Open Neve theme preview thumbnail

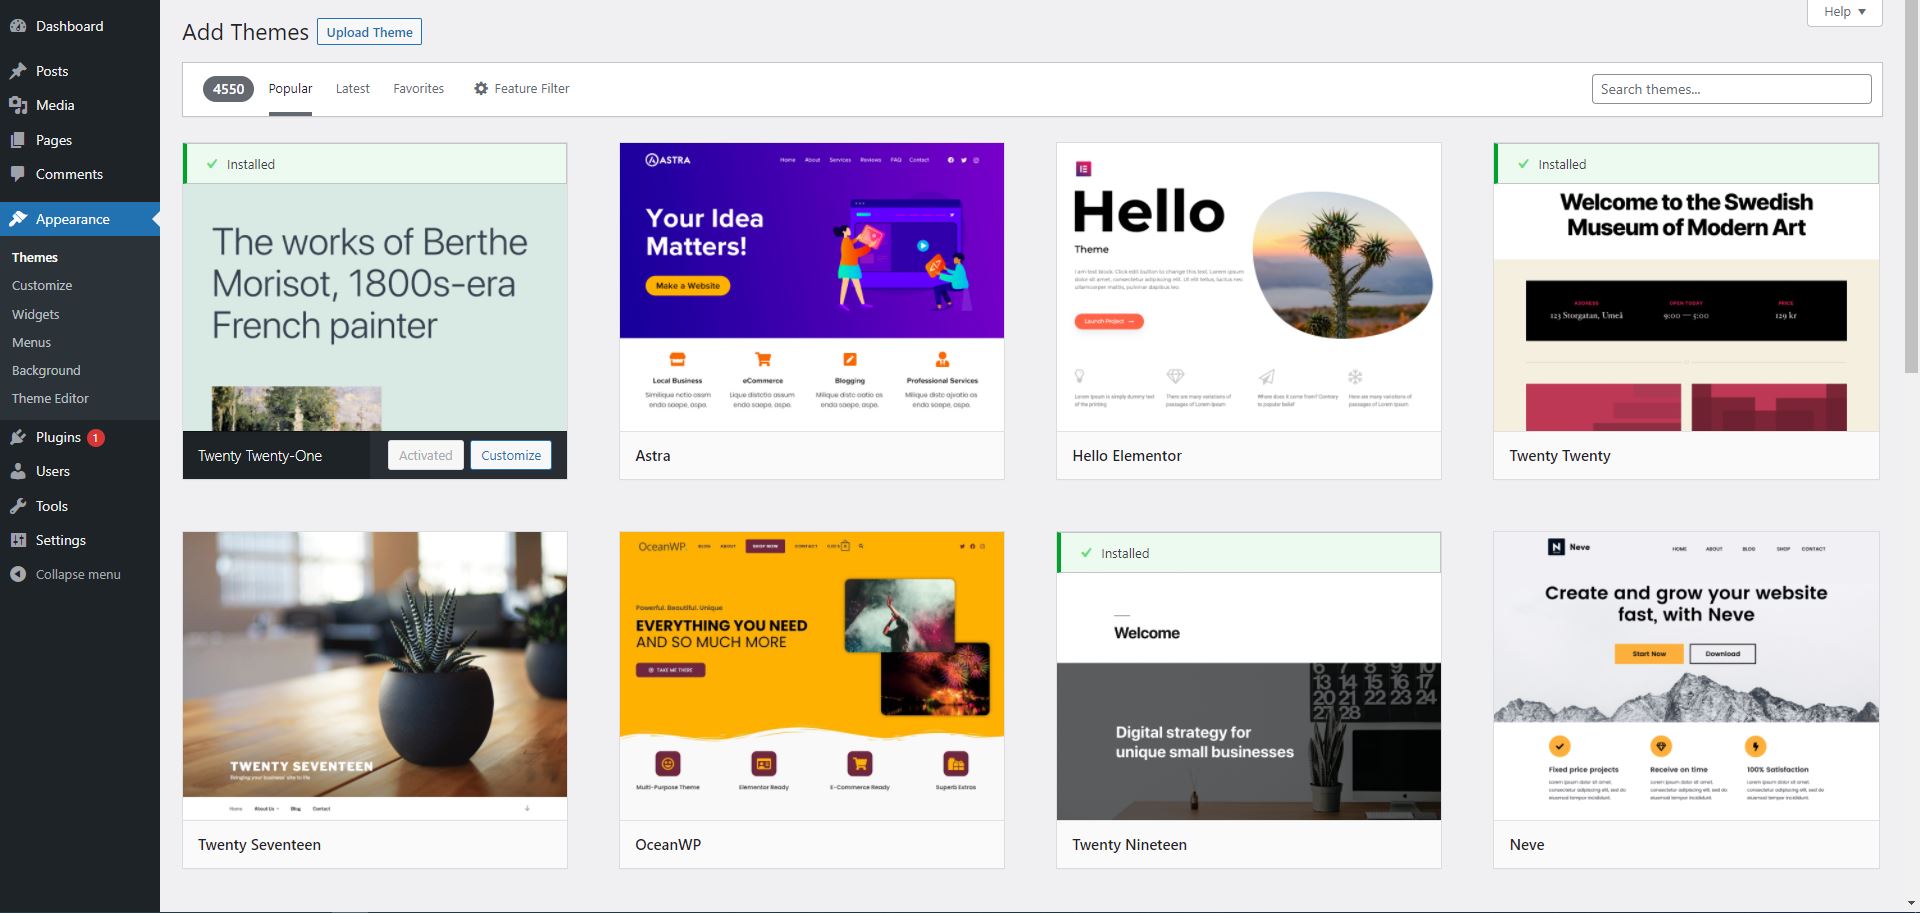pos(1686,676)
